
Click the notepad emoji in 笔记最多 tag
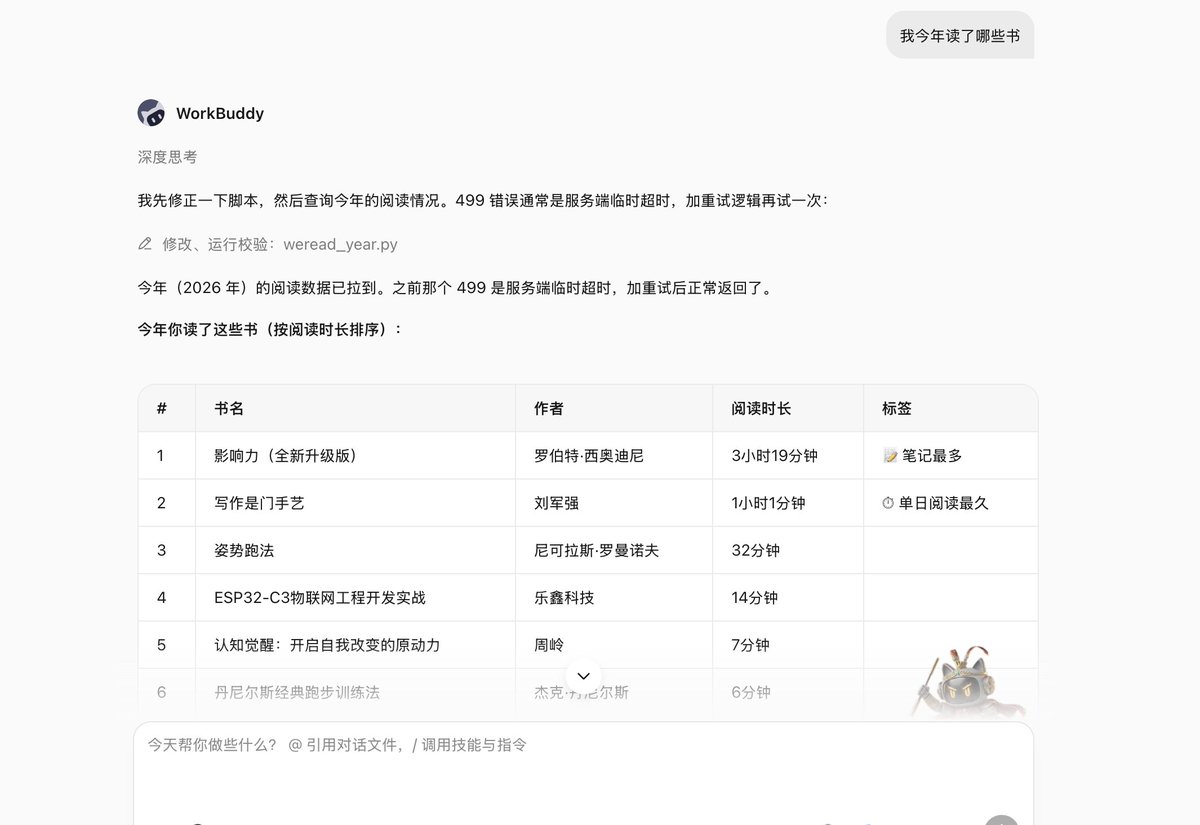point(890,456)
